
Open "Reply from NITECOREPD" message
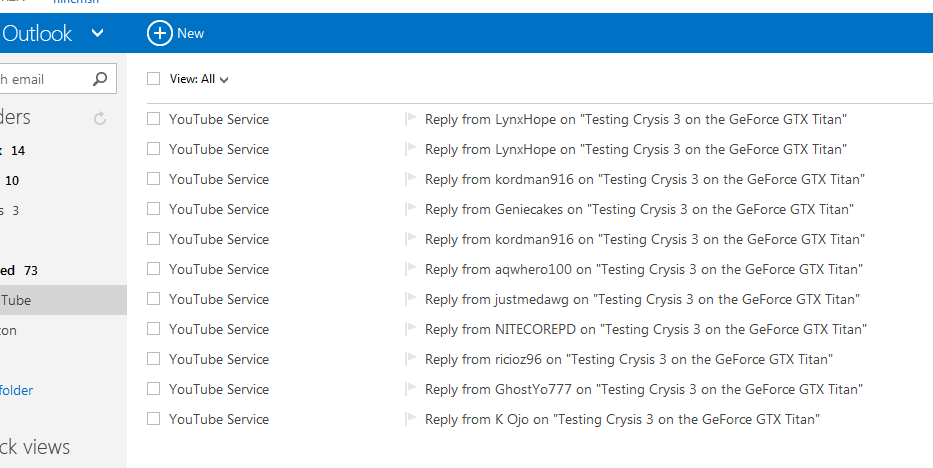646,329
